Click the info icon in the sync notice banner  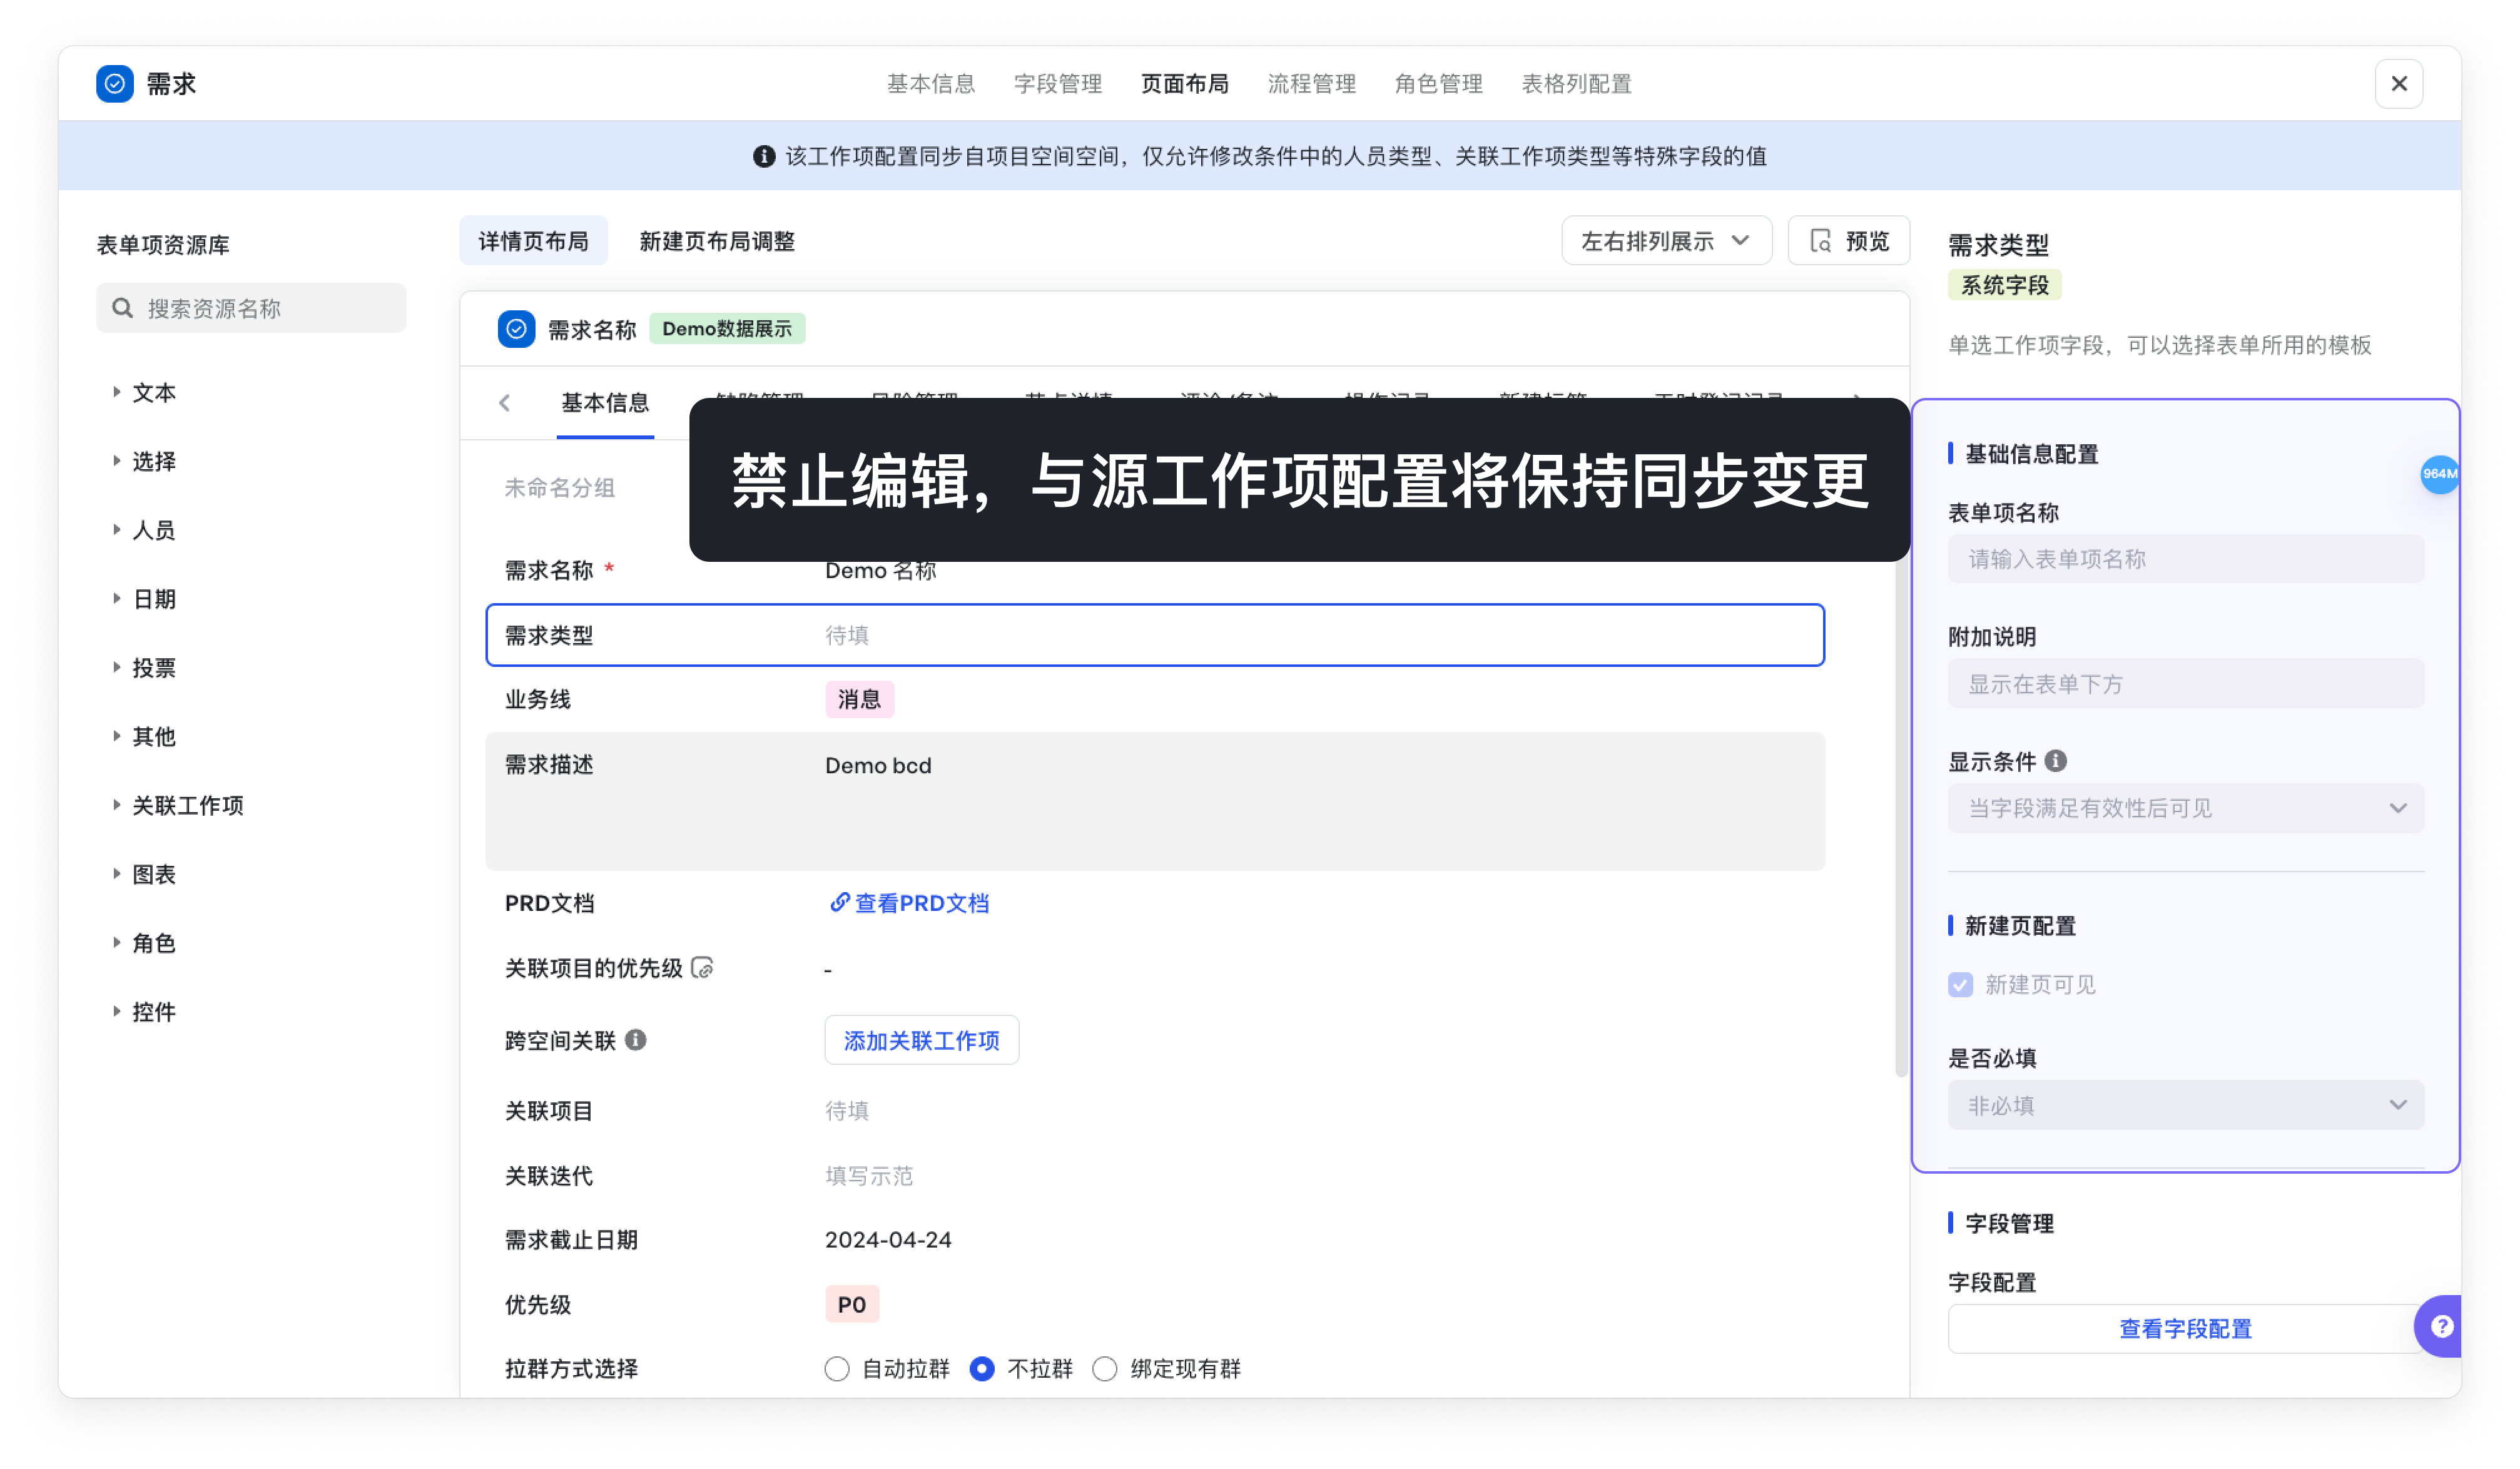(x=764, y=156)
